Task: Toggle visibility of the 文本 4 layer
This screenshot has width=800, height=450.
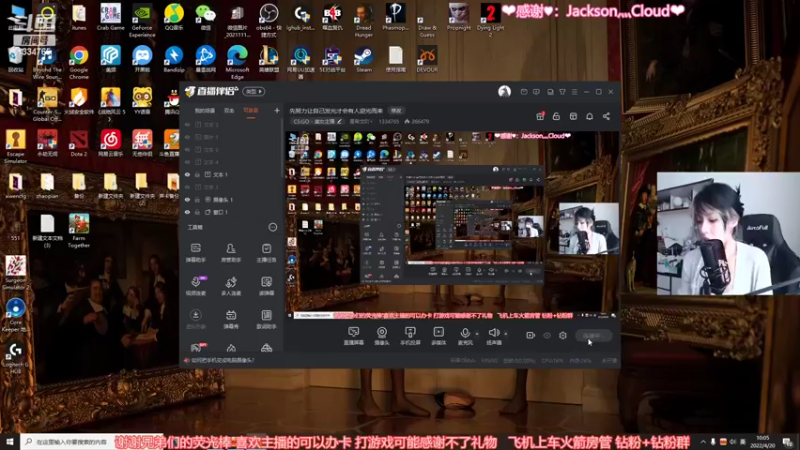Action: (187, 162)
